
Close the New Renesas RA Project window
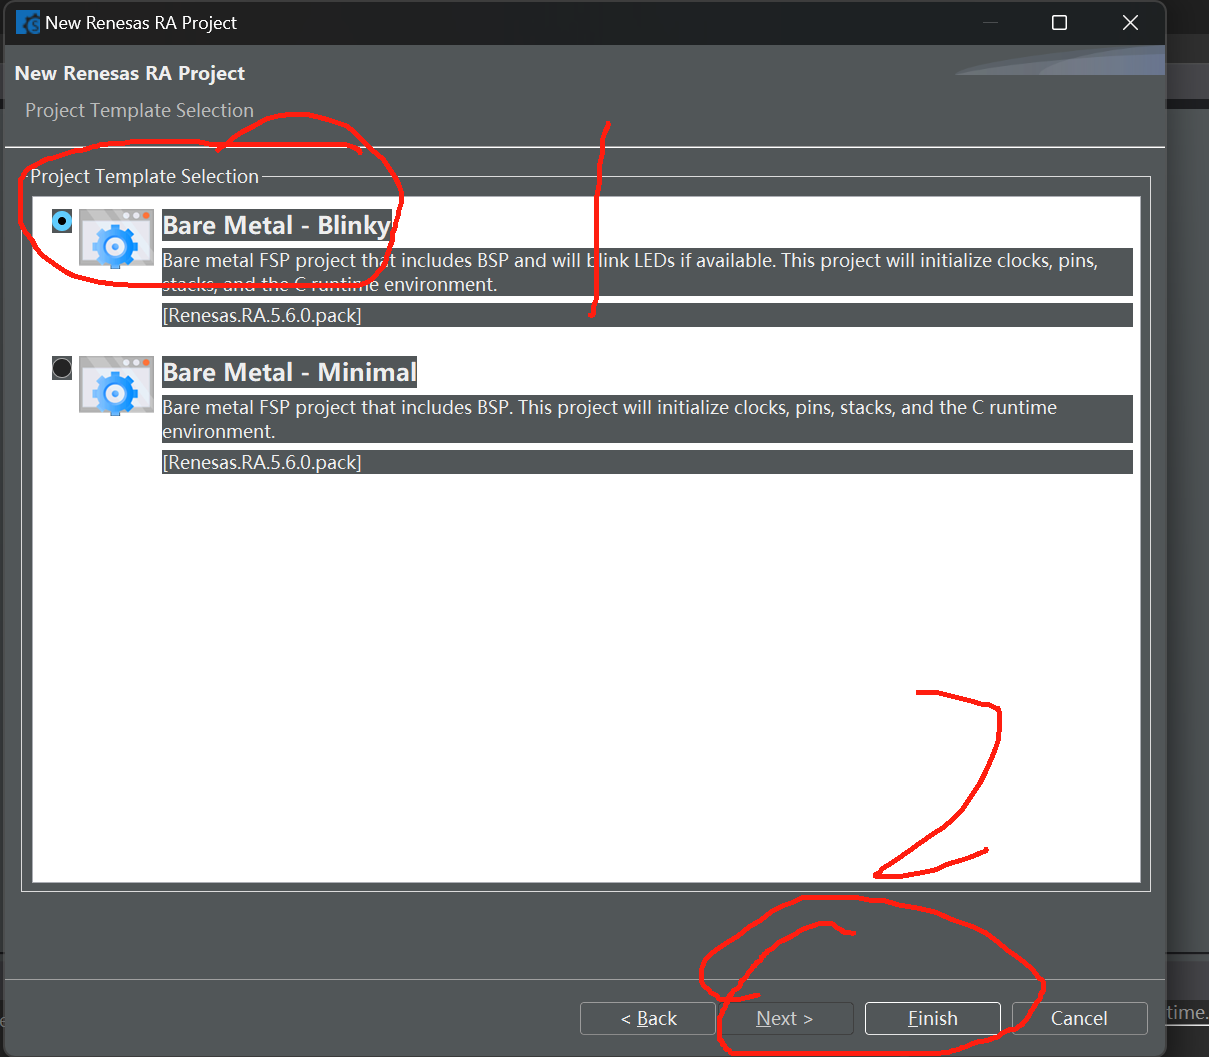click(x=1130, y=22)
